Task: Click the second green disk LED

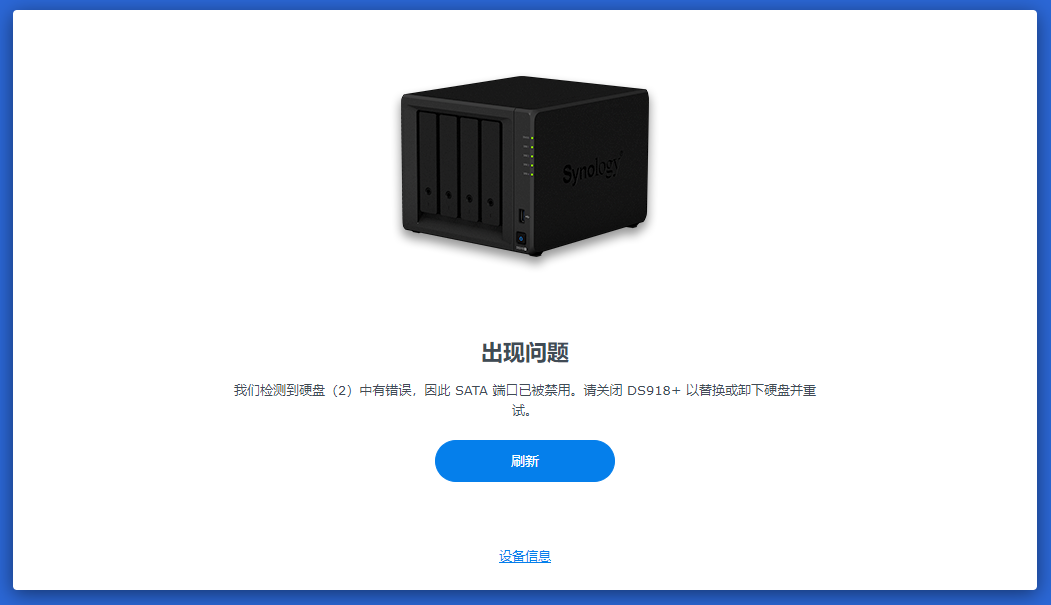Action: pos(532,147)
